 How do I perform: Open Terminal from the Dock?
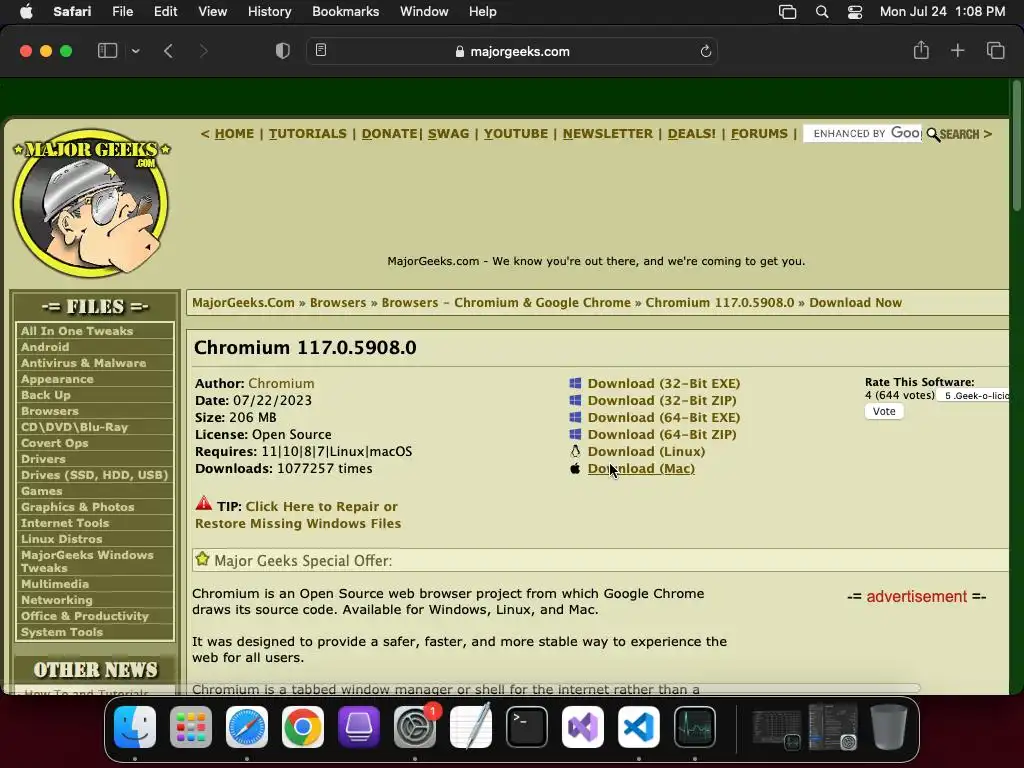pos(526,726)
